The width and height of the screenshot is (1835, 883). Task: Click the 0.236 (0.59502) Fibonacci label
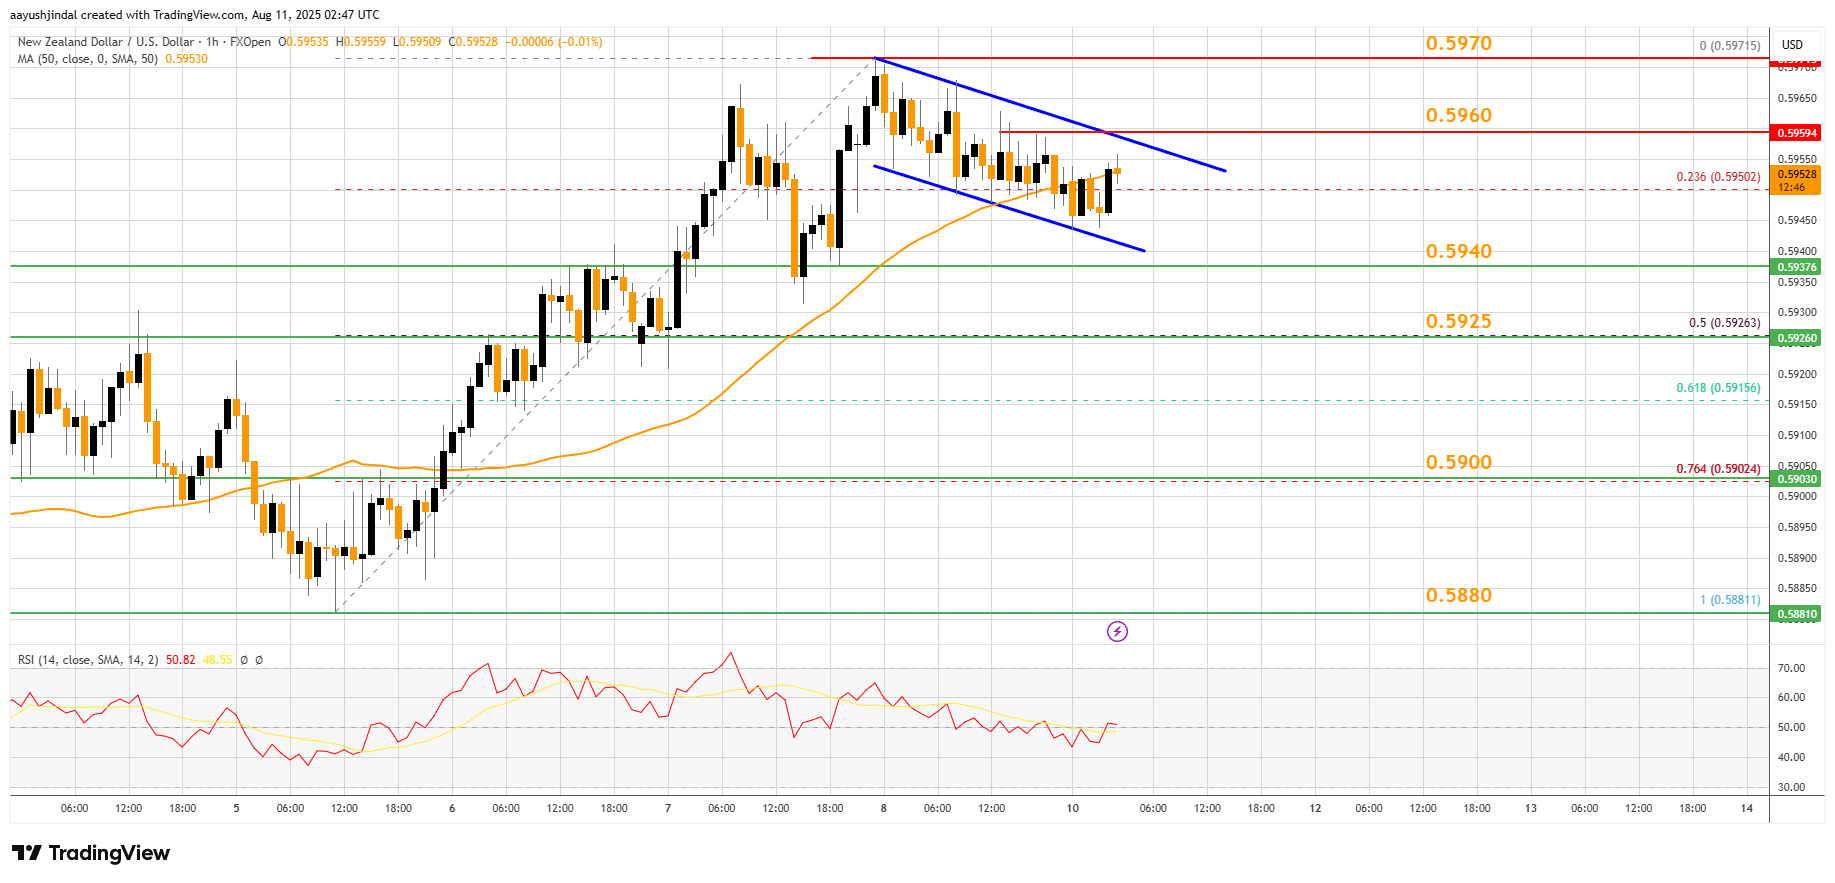pos(1718,177)
